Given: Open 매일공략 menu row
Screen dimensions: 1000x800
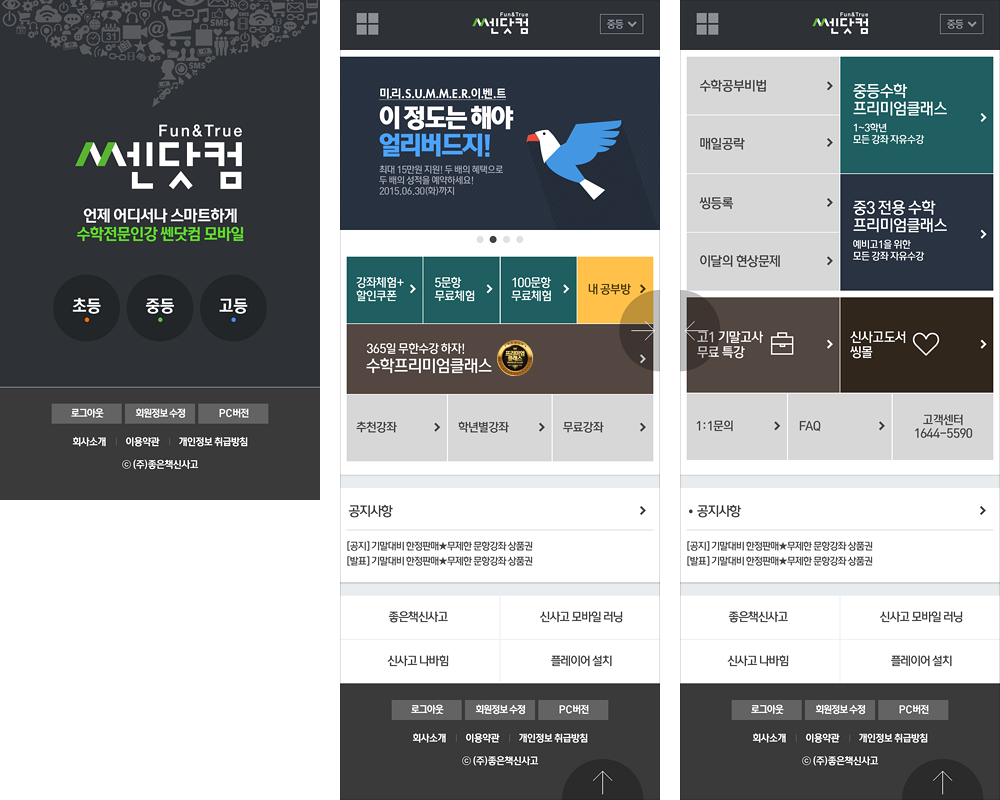Looking at the screenshot, I should click(763, 144).
